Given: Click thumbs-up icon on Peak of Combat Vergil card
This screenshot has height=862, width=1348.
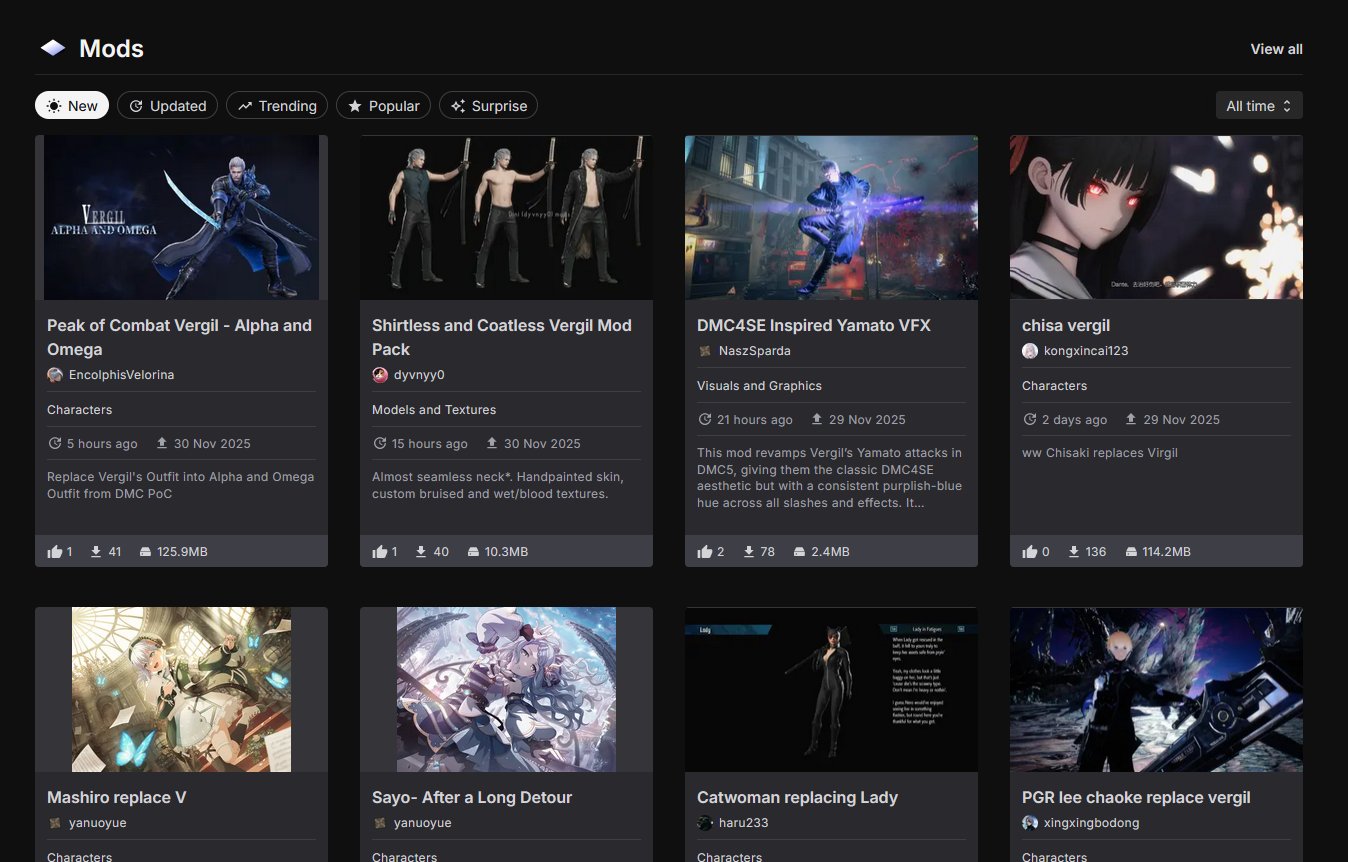Looking at the screenshot, I should [55, 551].
